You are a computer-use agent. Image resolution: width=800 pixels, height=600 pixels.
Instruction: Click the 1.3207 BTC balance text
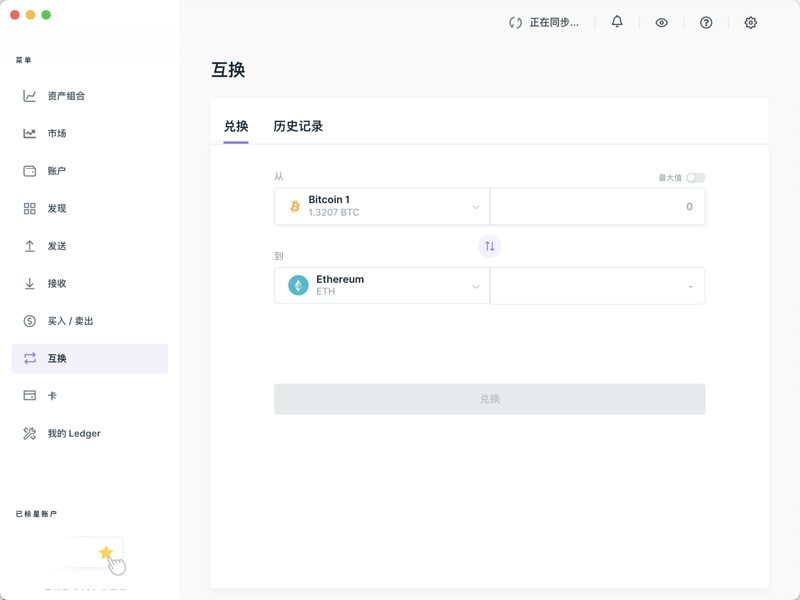tap(334, 212)
